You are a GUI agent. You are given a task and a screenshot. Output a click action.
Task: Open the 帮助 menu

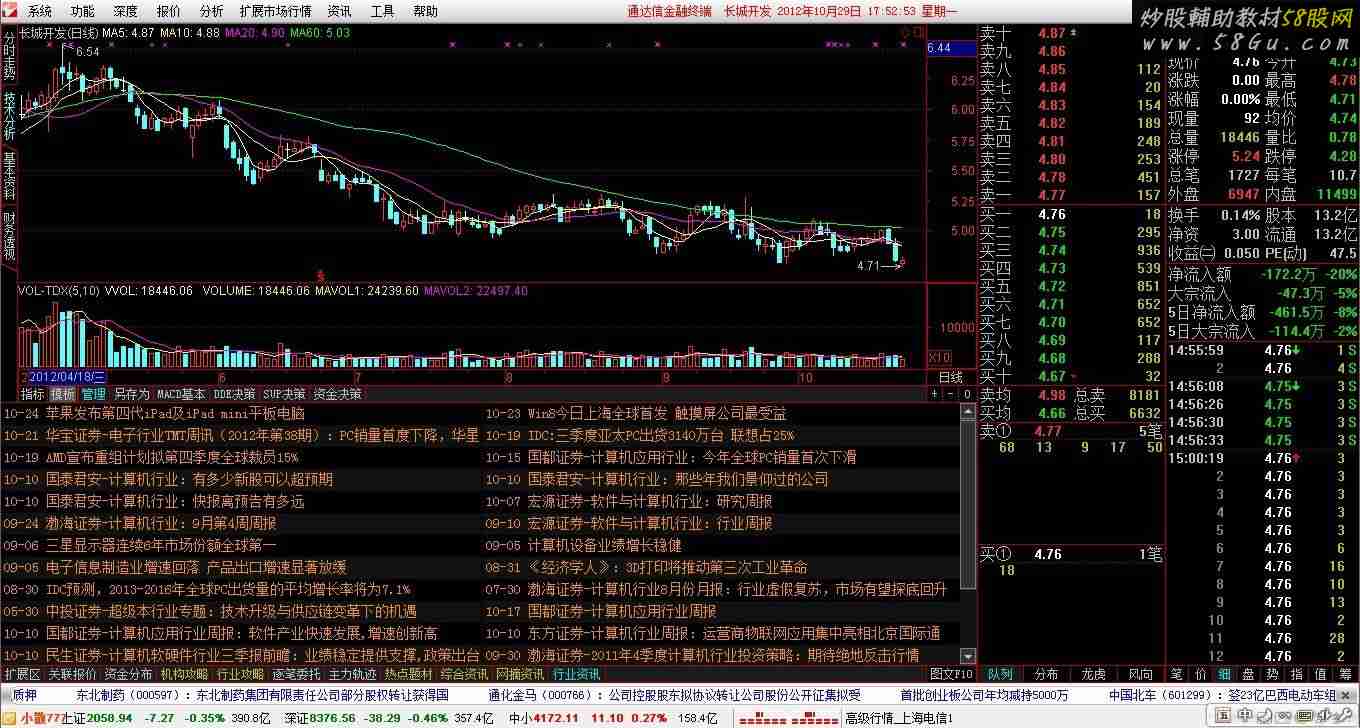425,11
